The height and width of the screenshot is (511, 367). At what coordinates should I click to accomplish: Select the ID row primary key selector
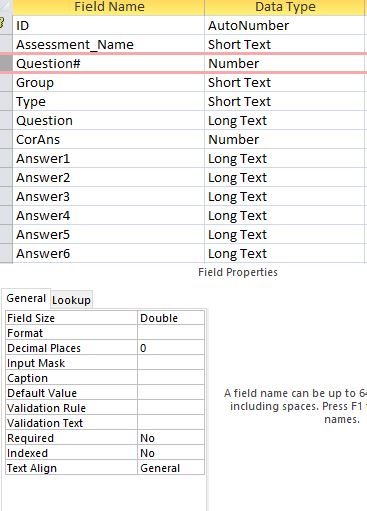pyautogui.click(x=6, y=25)
